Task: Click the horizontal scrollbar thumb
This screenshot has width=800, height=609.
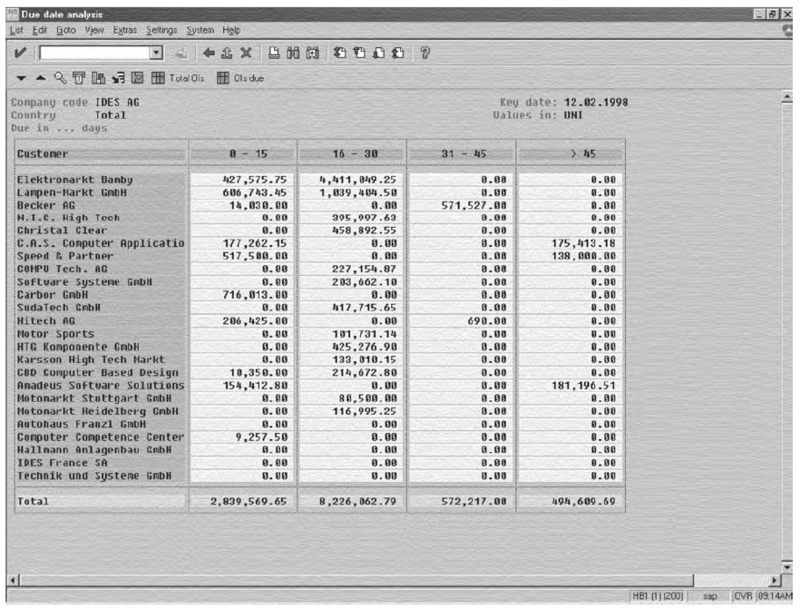Action: (x=356, y=580)
